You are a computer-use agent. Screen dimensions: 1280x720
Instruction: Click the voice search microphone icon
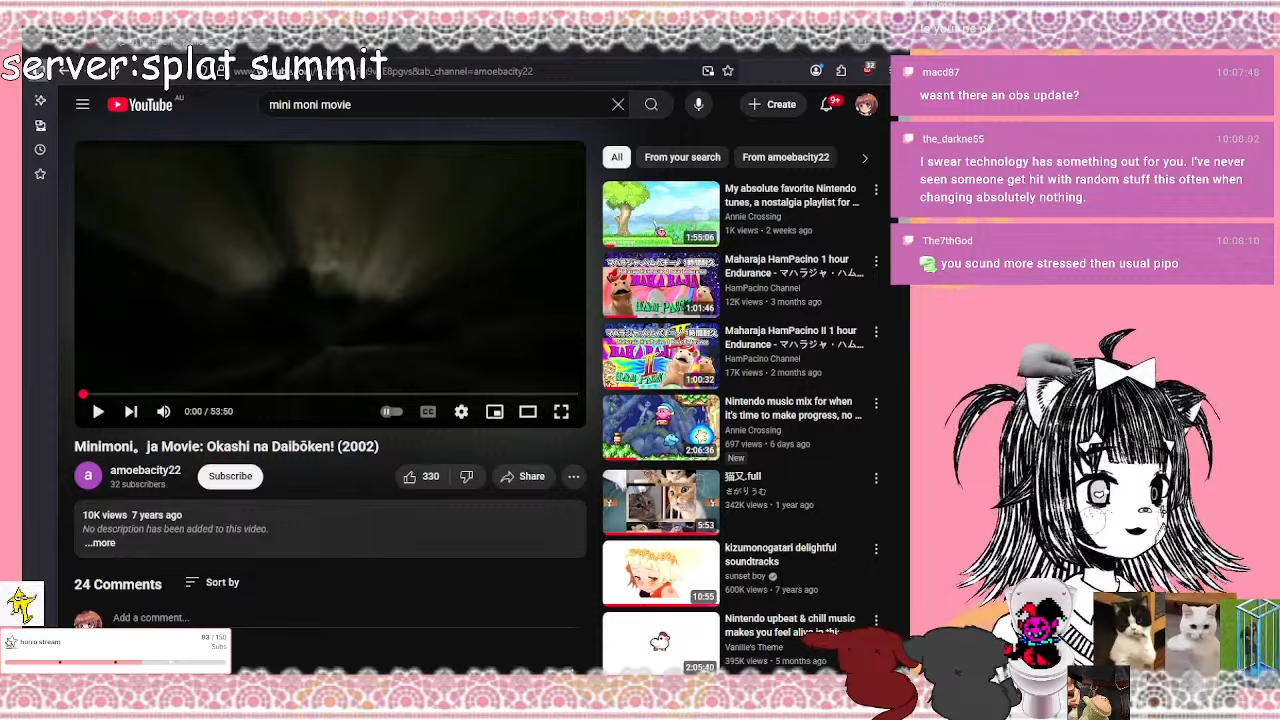[698, 104]
